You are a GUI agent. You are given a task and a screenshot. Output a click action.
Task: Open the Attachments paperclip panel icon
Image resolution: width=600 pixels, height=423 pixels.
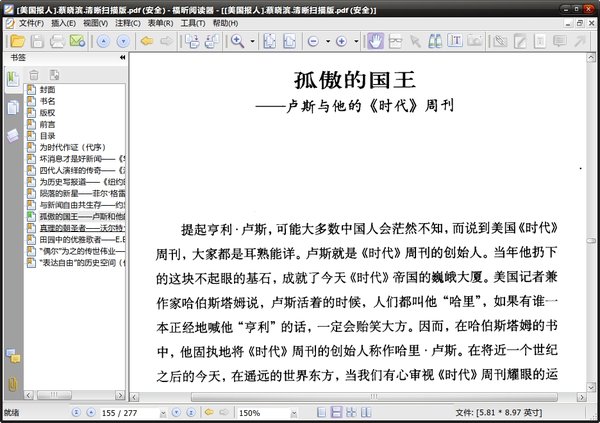[13, 384]
